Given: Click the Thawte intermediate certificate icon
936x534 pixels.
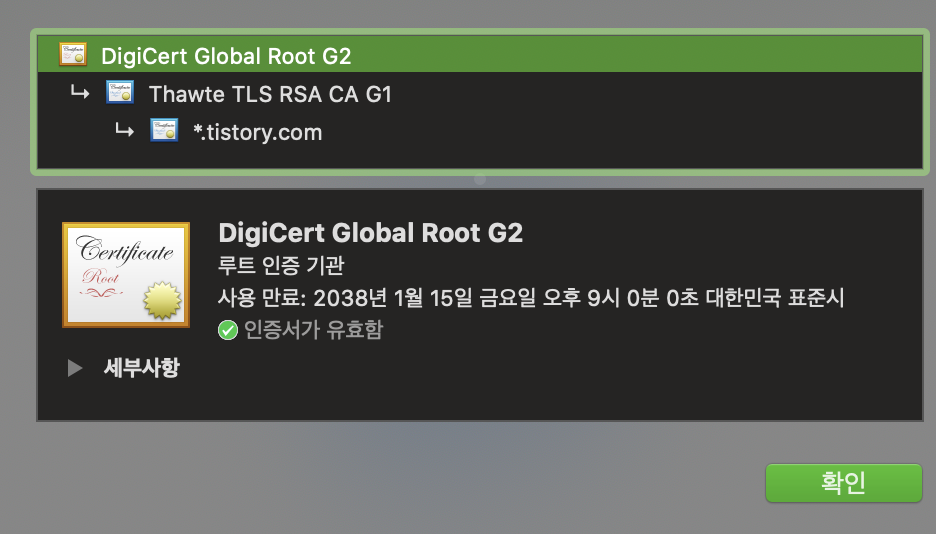Looking at the screenshot, I should 120,92.
